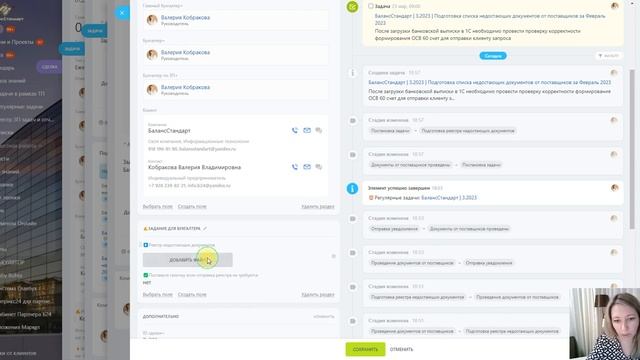Screen dimensions: 640x360
Task: Open task link БалансСтандарт | 3.2023 in Создана задача
Action: point(489,82)
